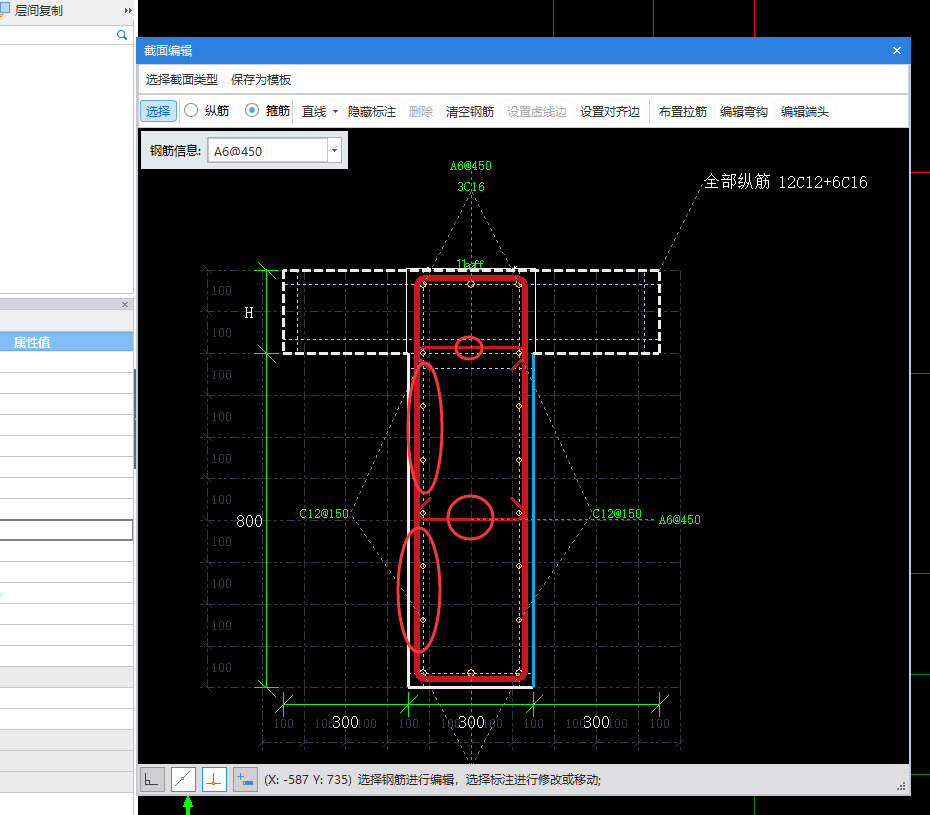
Task: Expand the double-arrow chevron beside 层间复制
Action: click(128, 11)
